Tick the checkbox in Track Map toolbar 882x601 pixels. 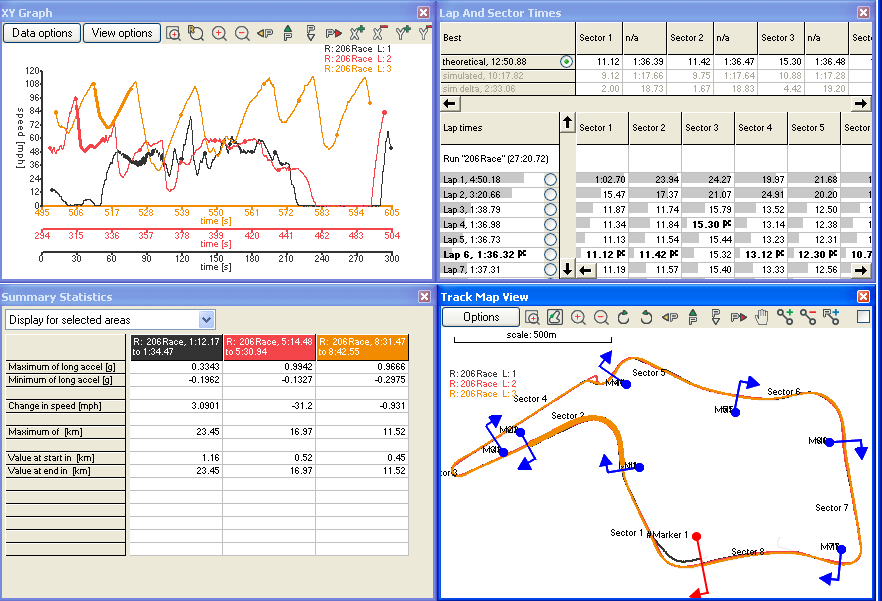(x=863, y=317)
